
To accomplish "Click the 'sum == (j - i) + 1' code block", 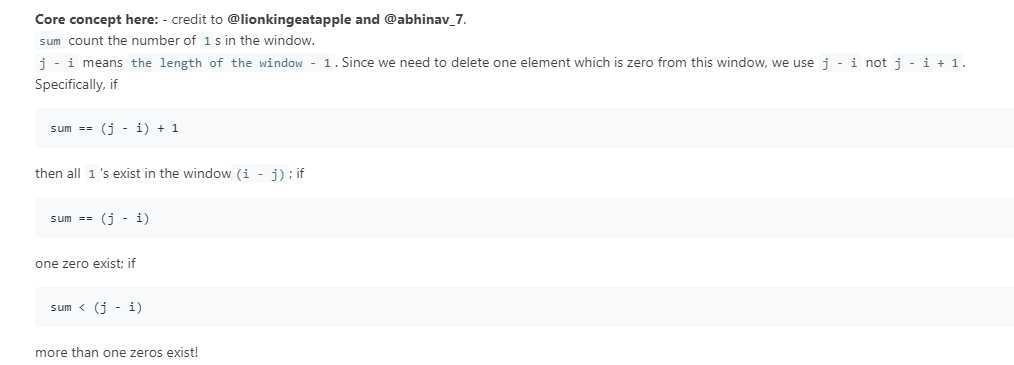I will [524, 128].
